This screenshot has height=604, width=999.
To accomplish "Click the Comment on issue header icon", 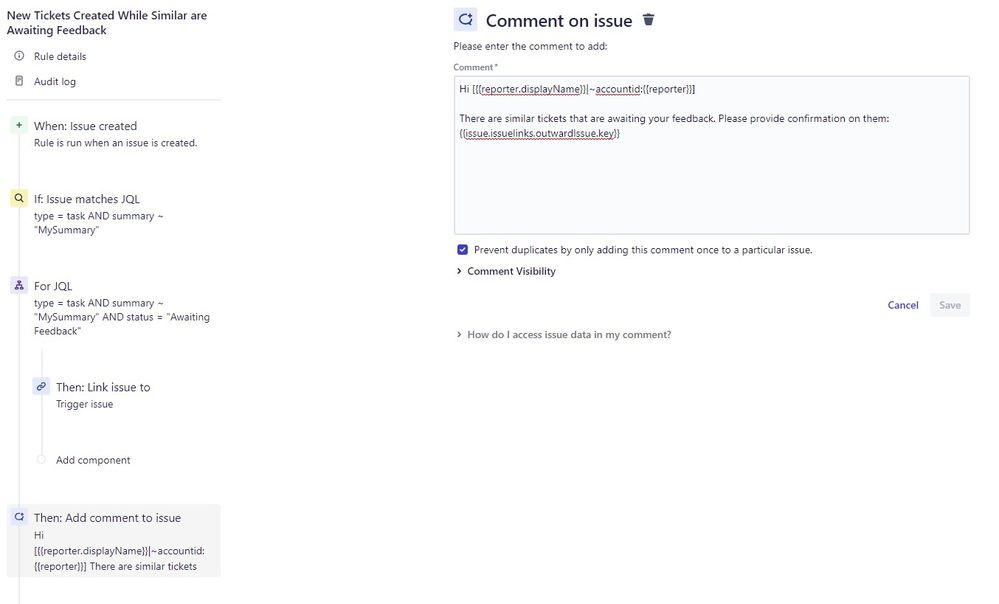I will [465, 20].
